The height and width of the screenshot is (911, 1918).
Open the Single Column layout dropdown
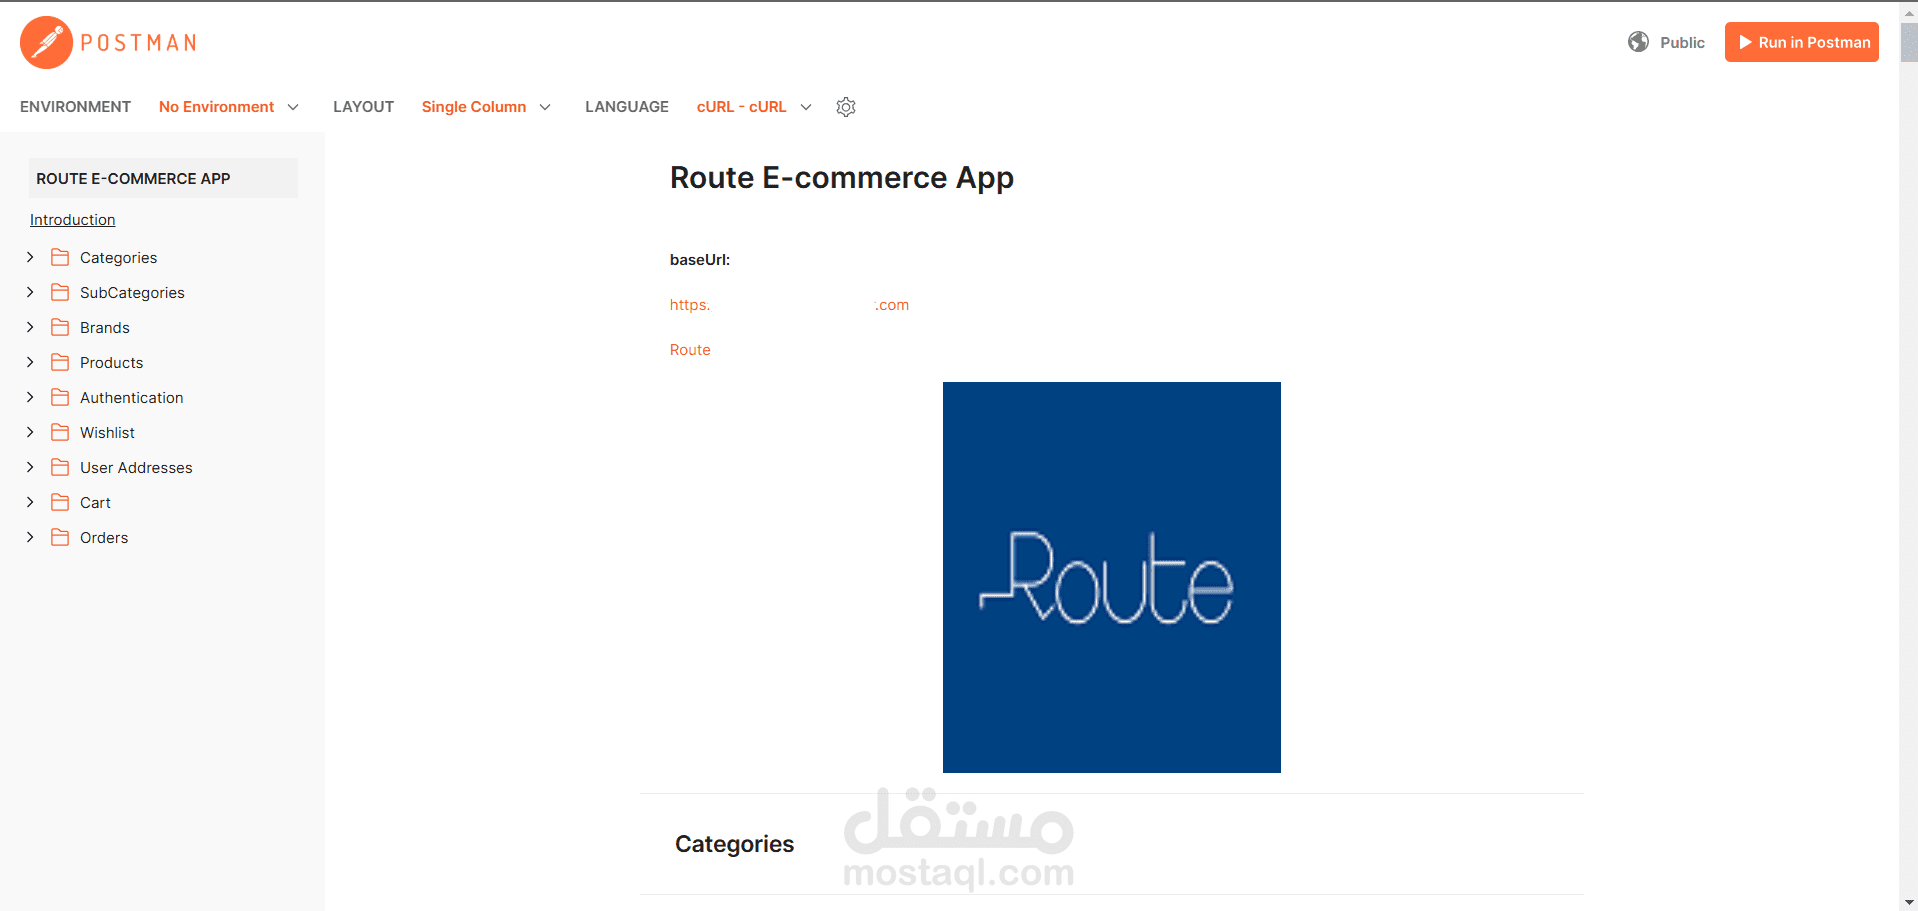(x=486, y=107)
